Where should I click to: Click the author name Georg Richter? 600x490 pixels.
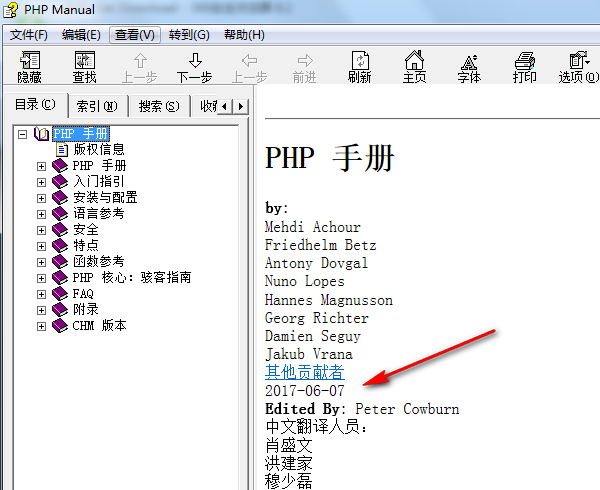pos(317,318)
